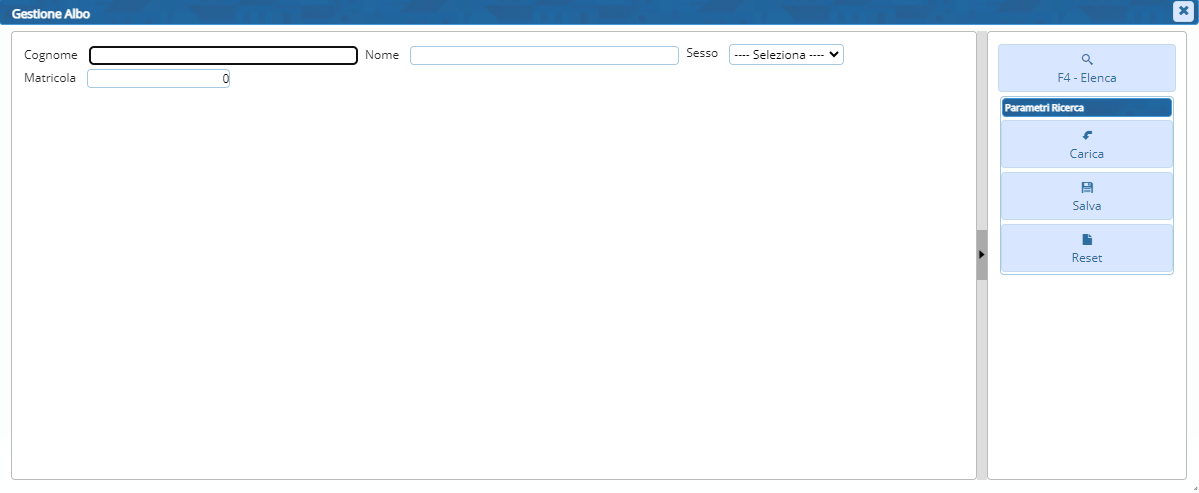Click the Matricola field label
The height and width of the screenshot is (493, 1199).
click(x=50, y=77)
